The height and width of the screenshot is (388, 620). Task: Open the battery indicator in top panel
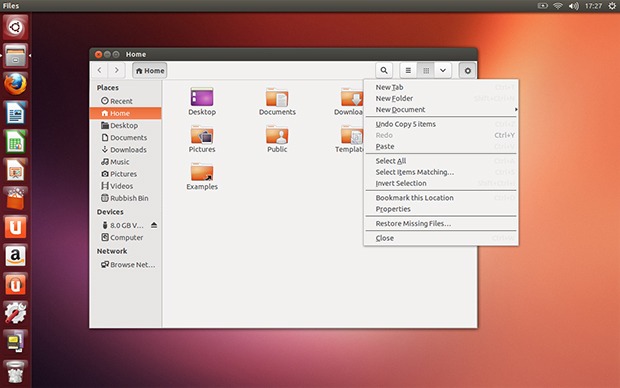point(542,6)
